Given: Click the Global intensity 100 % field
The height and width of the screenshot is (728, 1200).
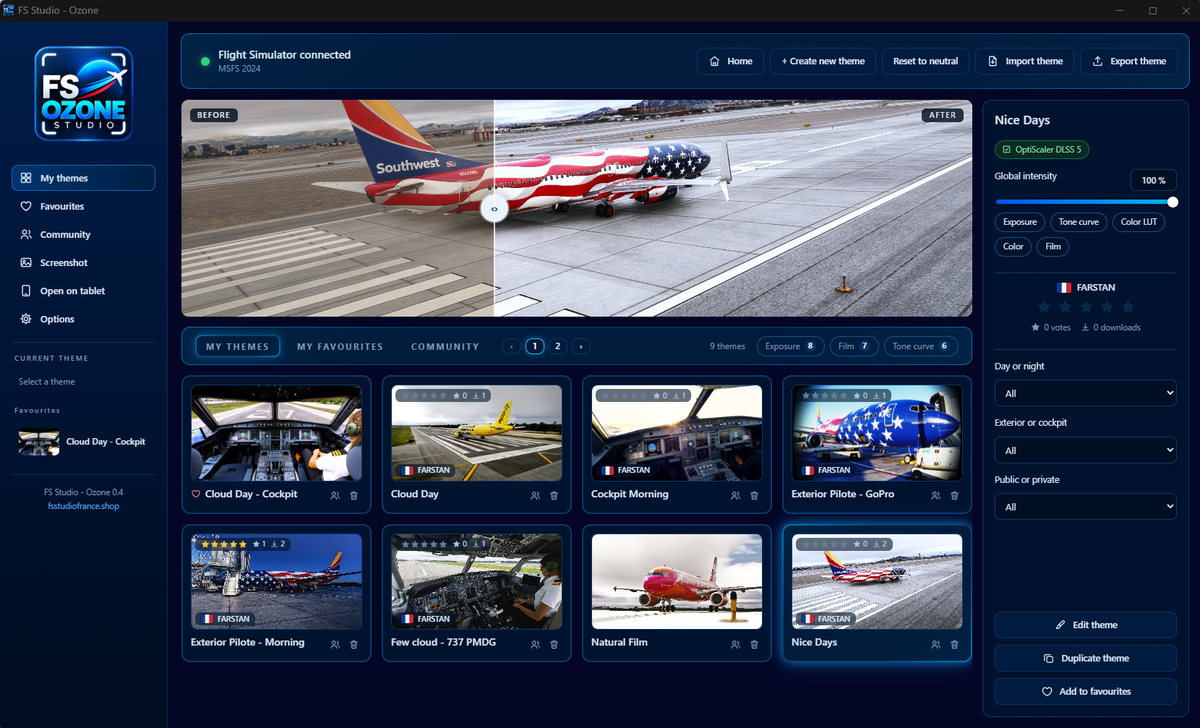Looking at the screenshot, I should (1153, 180).
